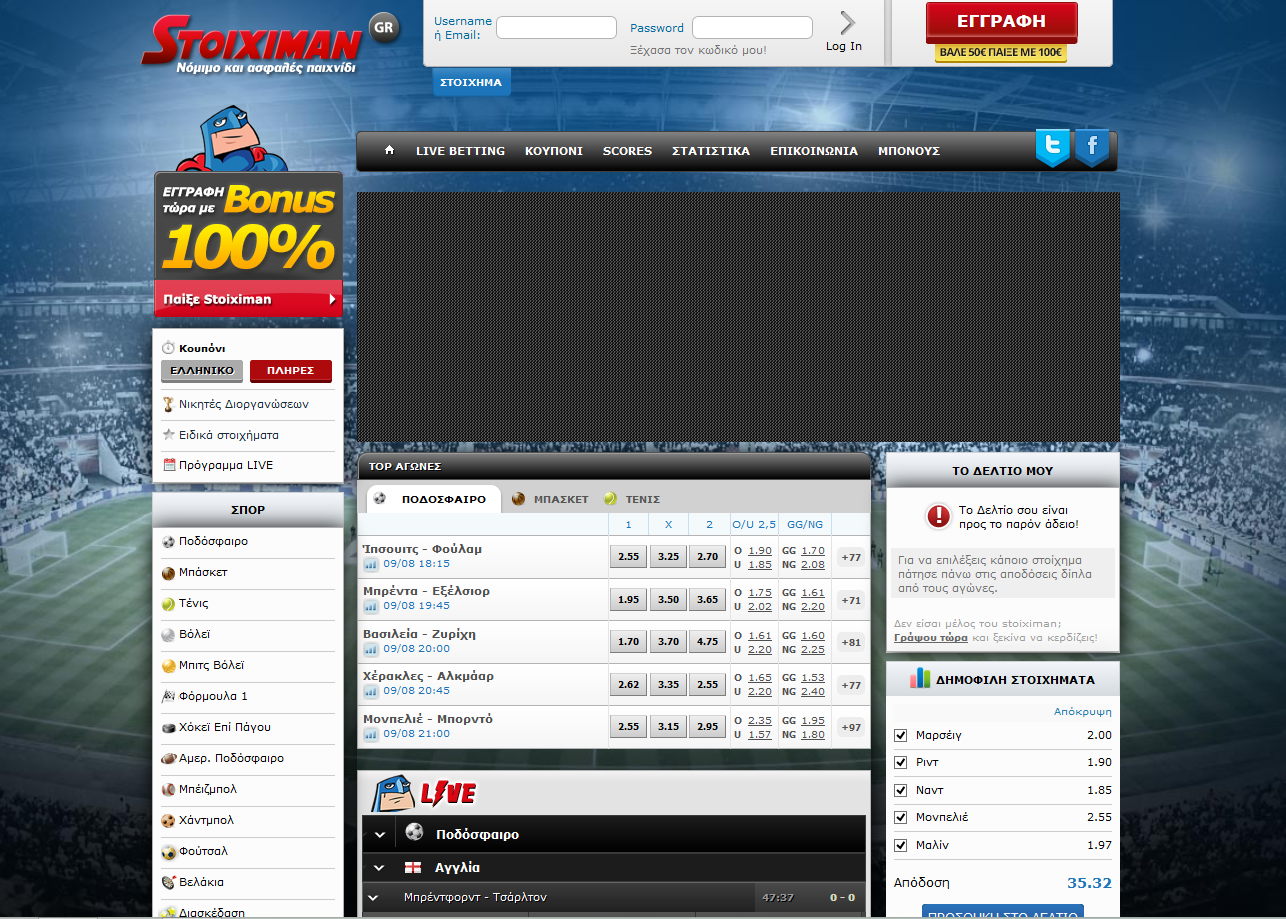Expand +81 markets for Βασιλεία - Ζυρίχη
This screenshot has height=919, width=1286.
click(x=851, y=642)
